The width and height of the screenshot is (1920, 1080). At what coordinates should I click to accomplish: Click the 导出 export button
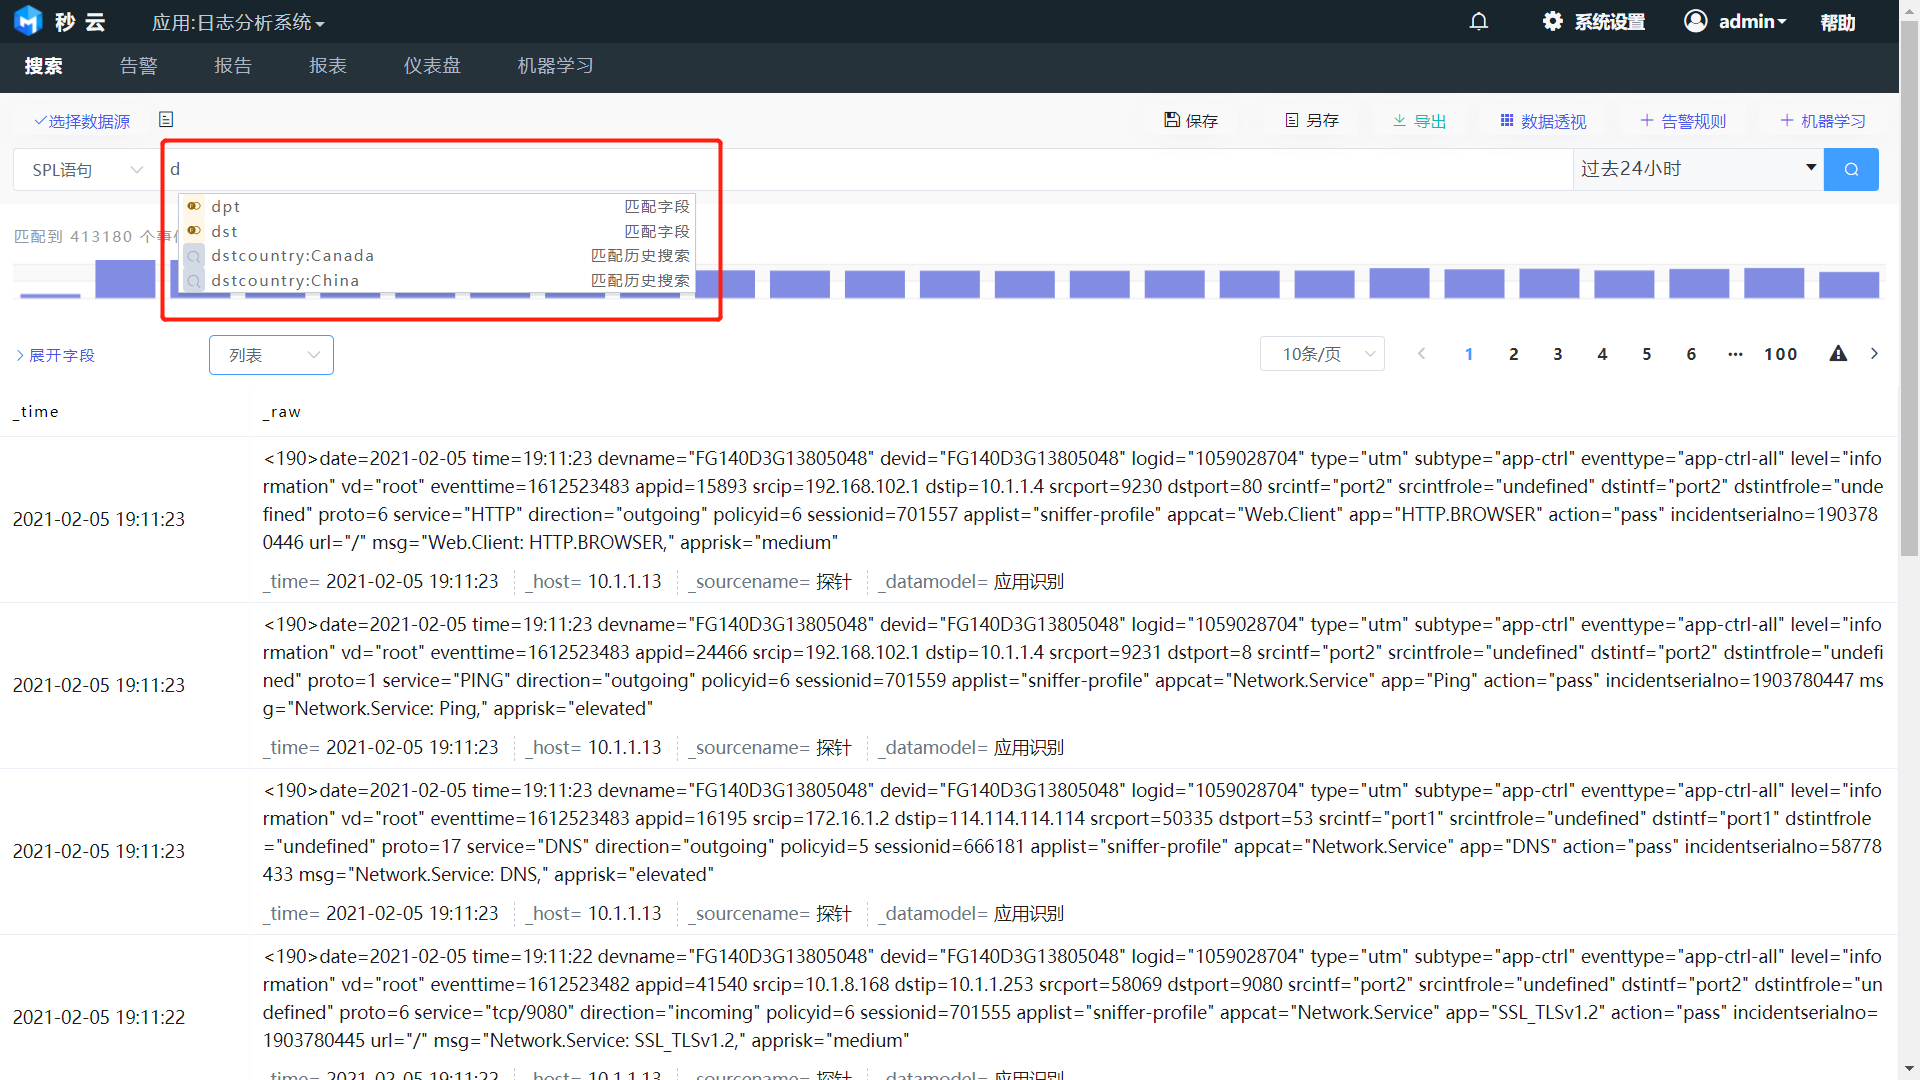click(1419, 120)
